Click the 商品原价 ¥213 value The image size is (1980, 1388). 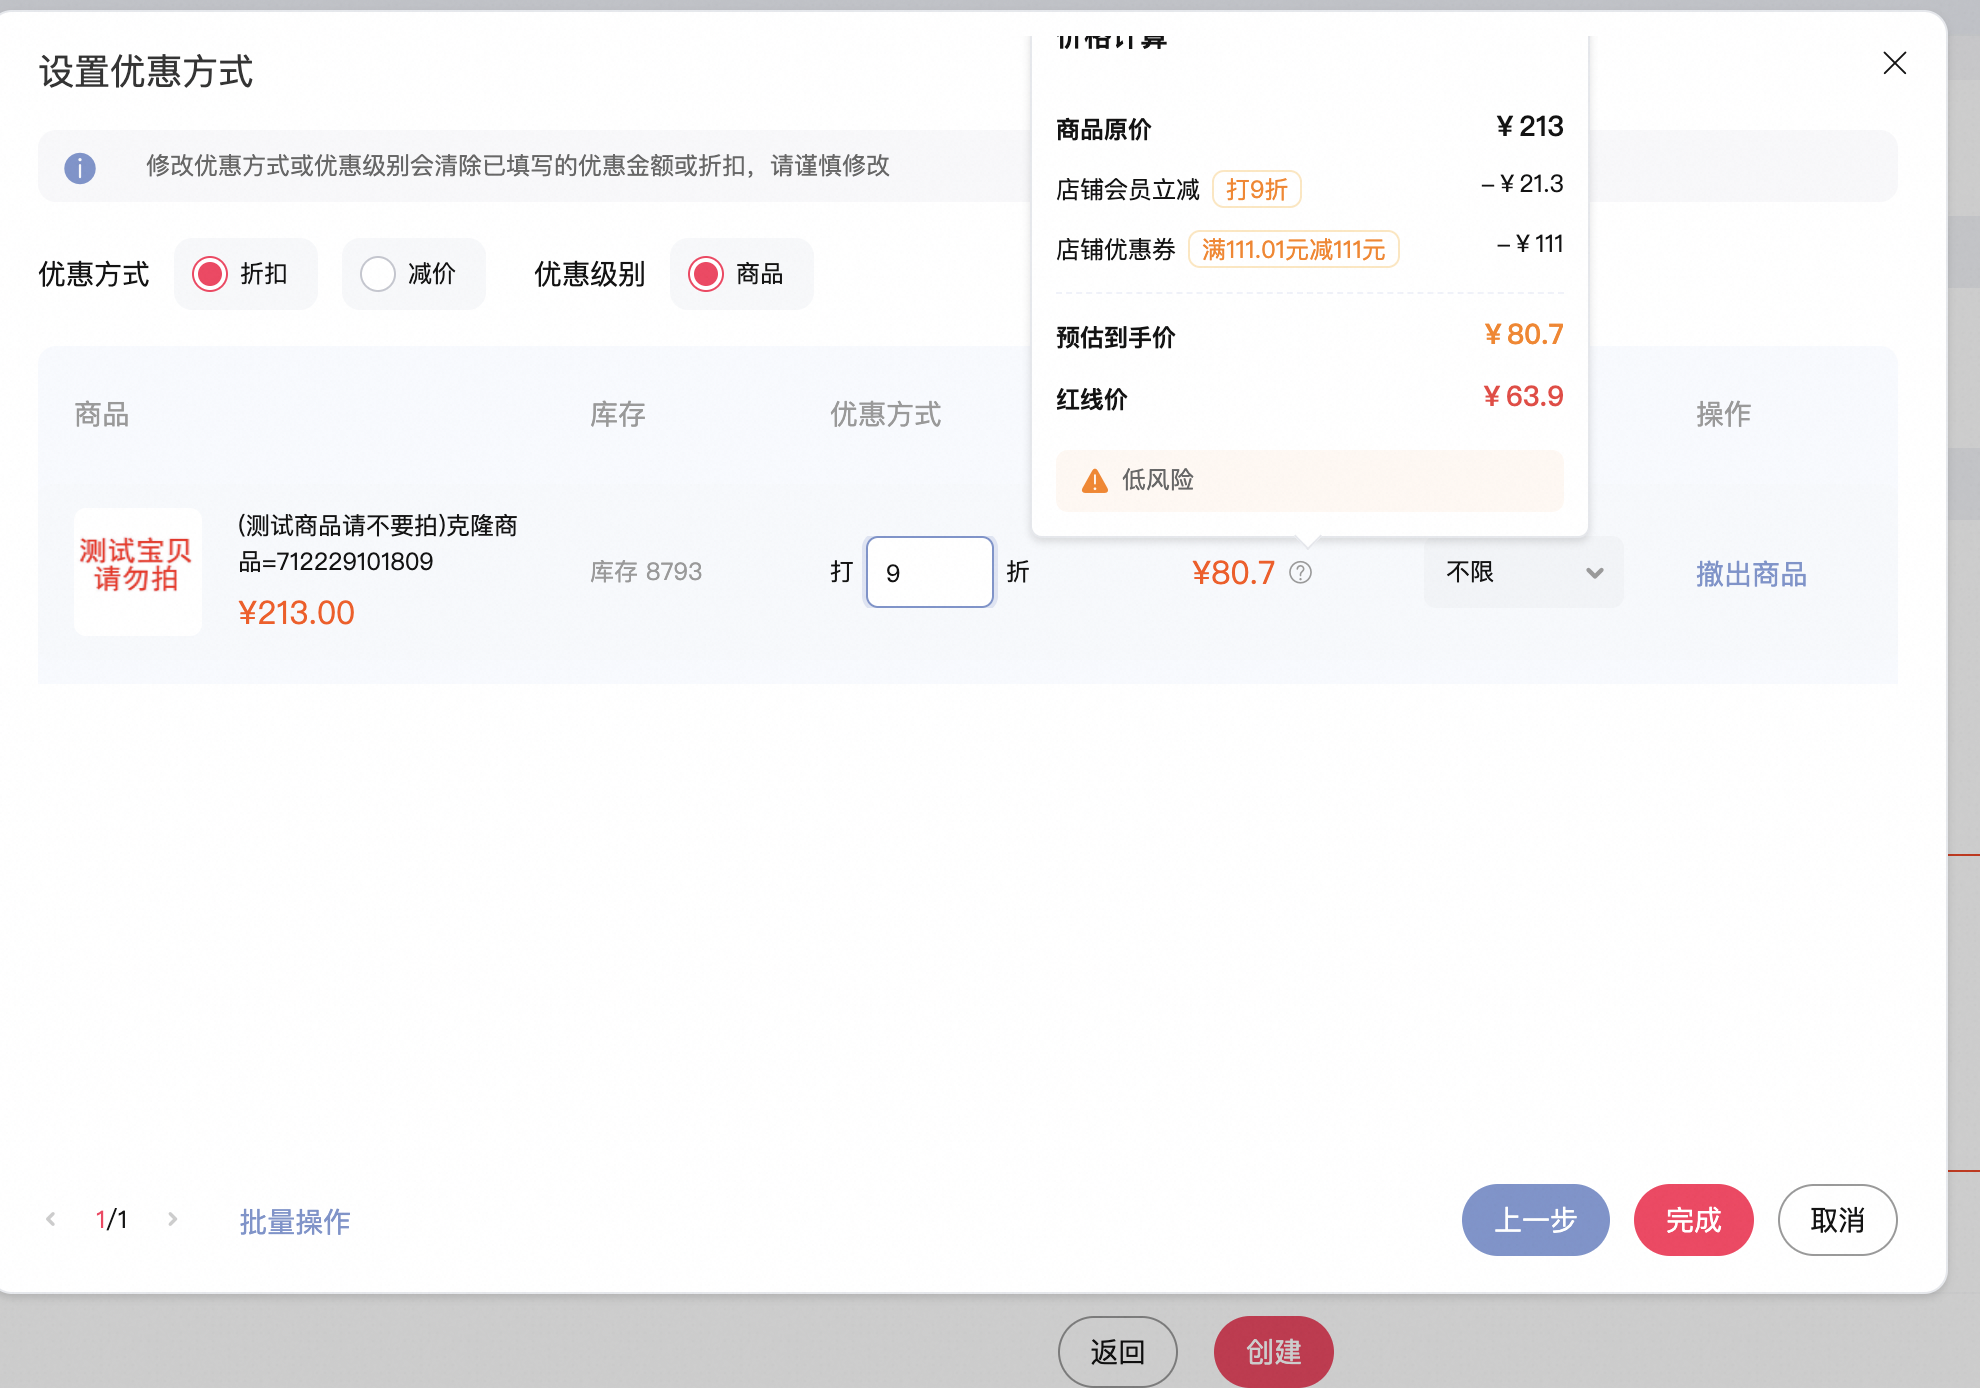(x=1530, y=127)
